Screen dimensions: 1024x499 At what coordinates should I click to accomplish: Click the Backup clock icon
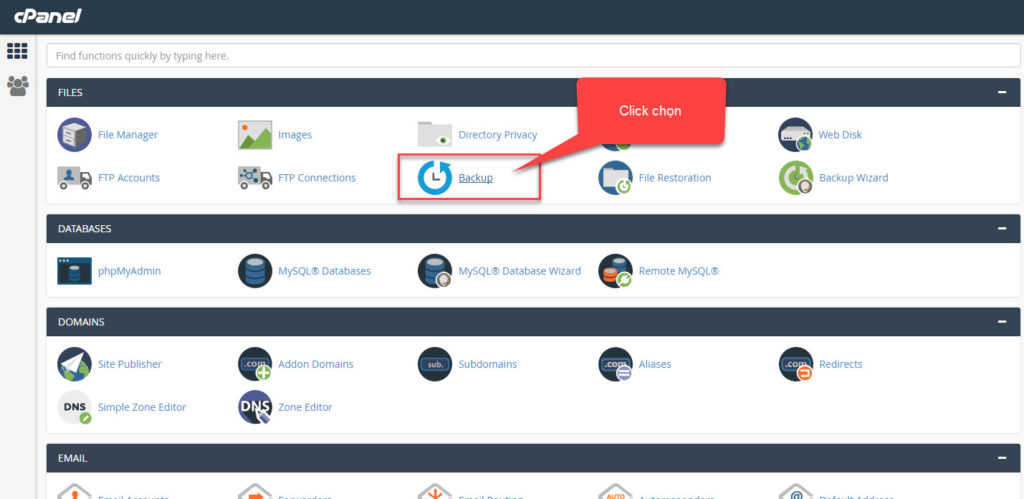pyautogui.click(x=435, y=178)
